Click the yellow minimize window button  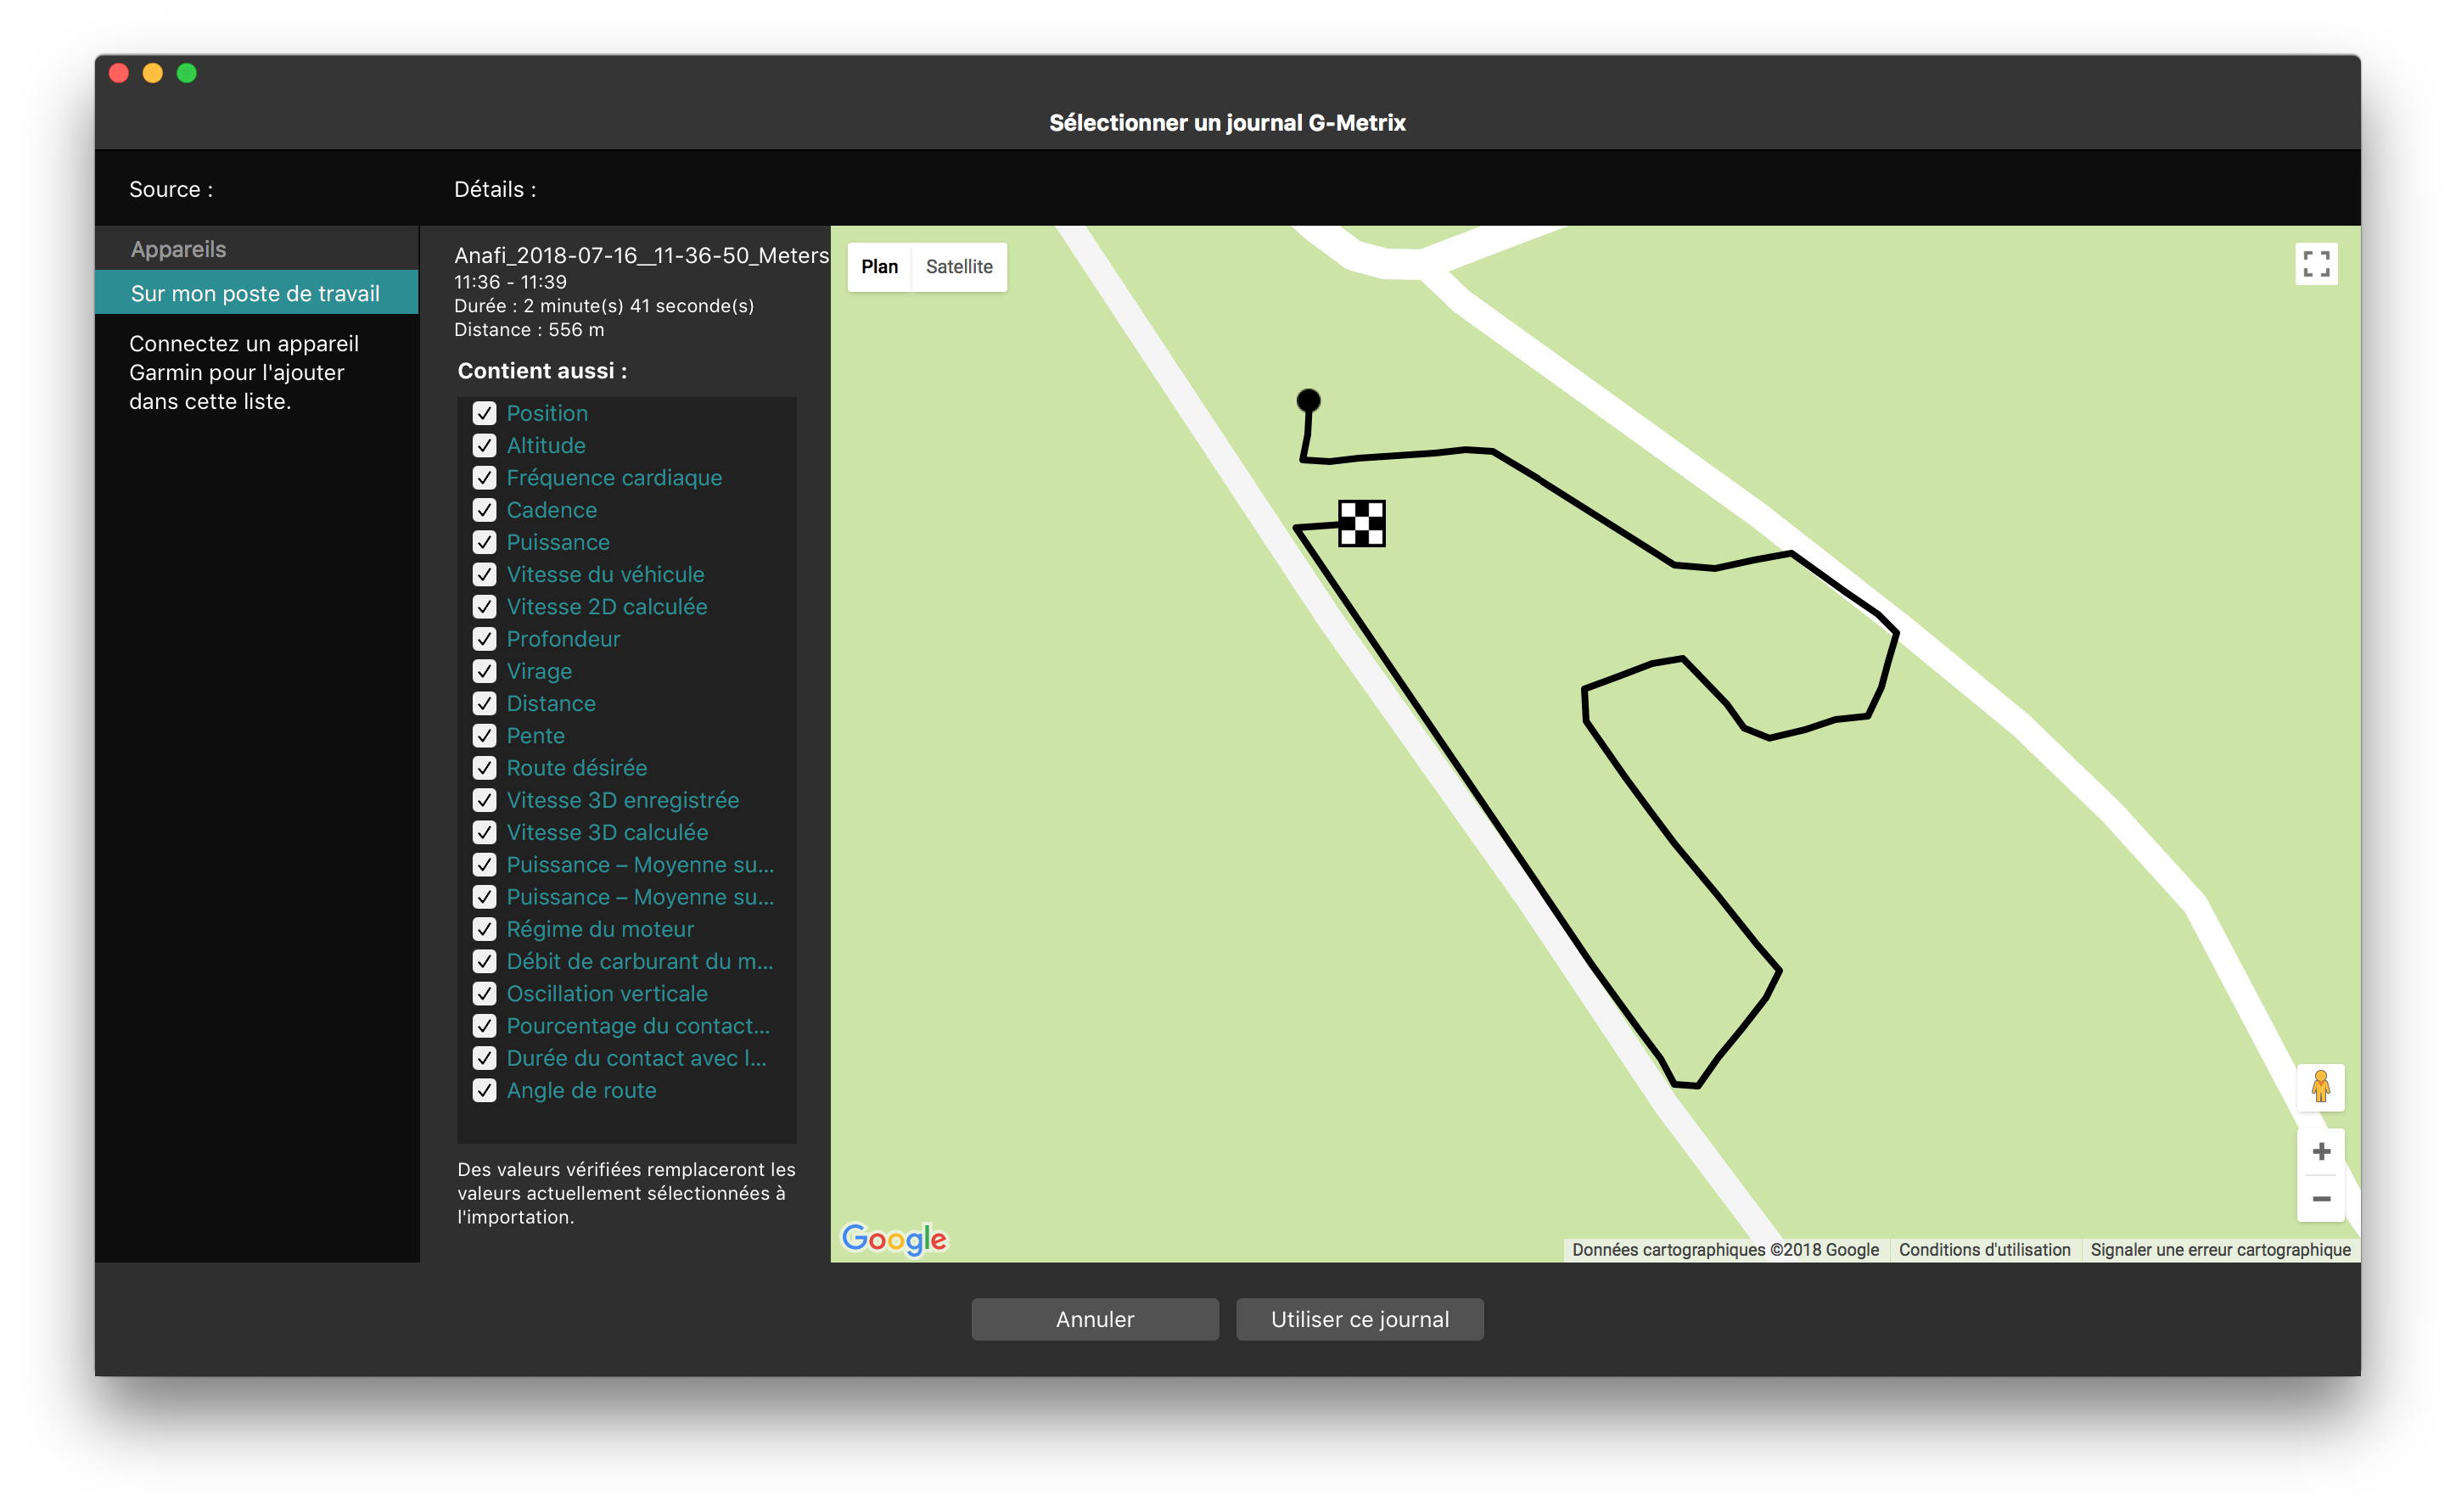tap(152, 73)
